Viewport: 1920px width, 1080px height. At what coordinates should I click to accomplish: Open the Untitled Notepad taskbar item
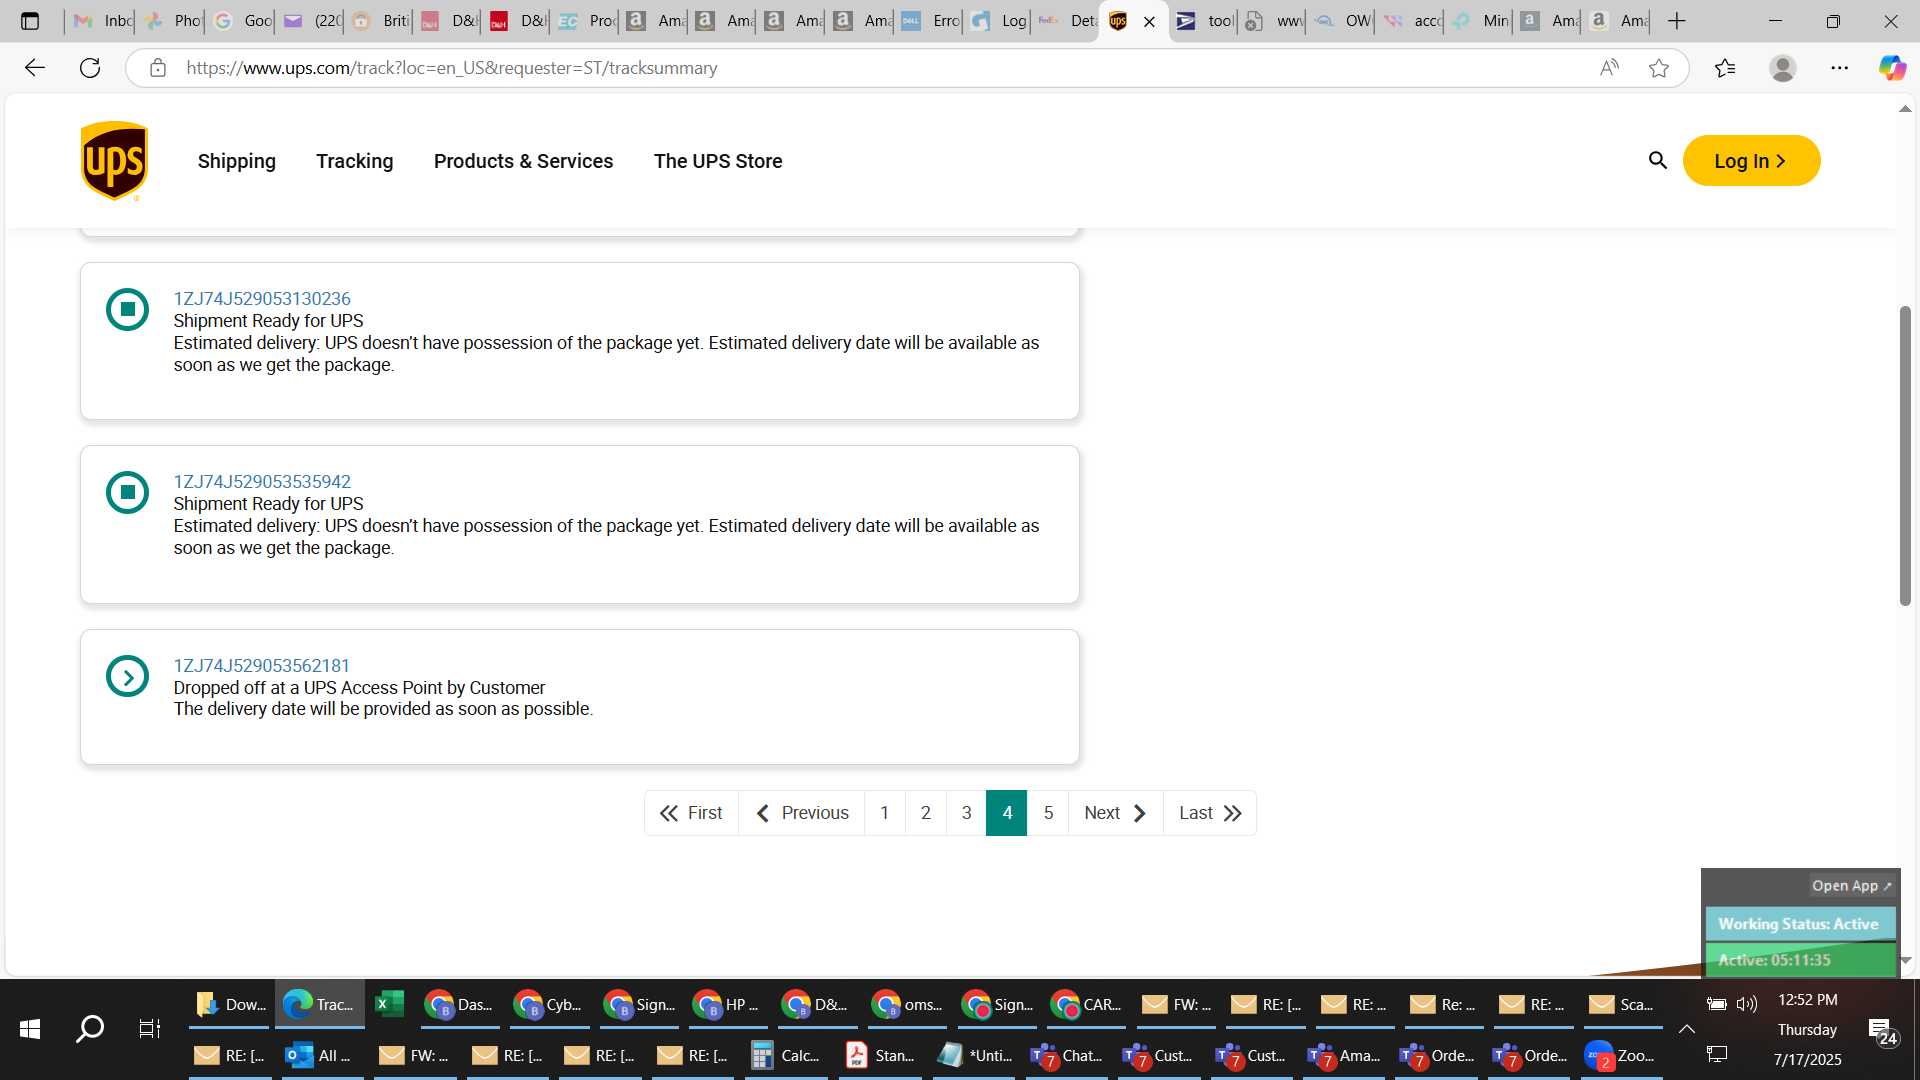click(x=975, y=1055)
